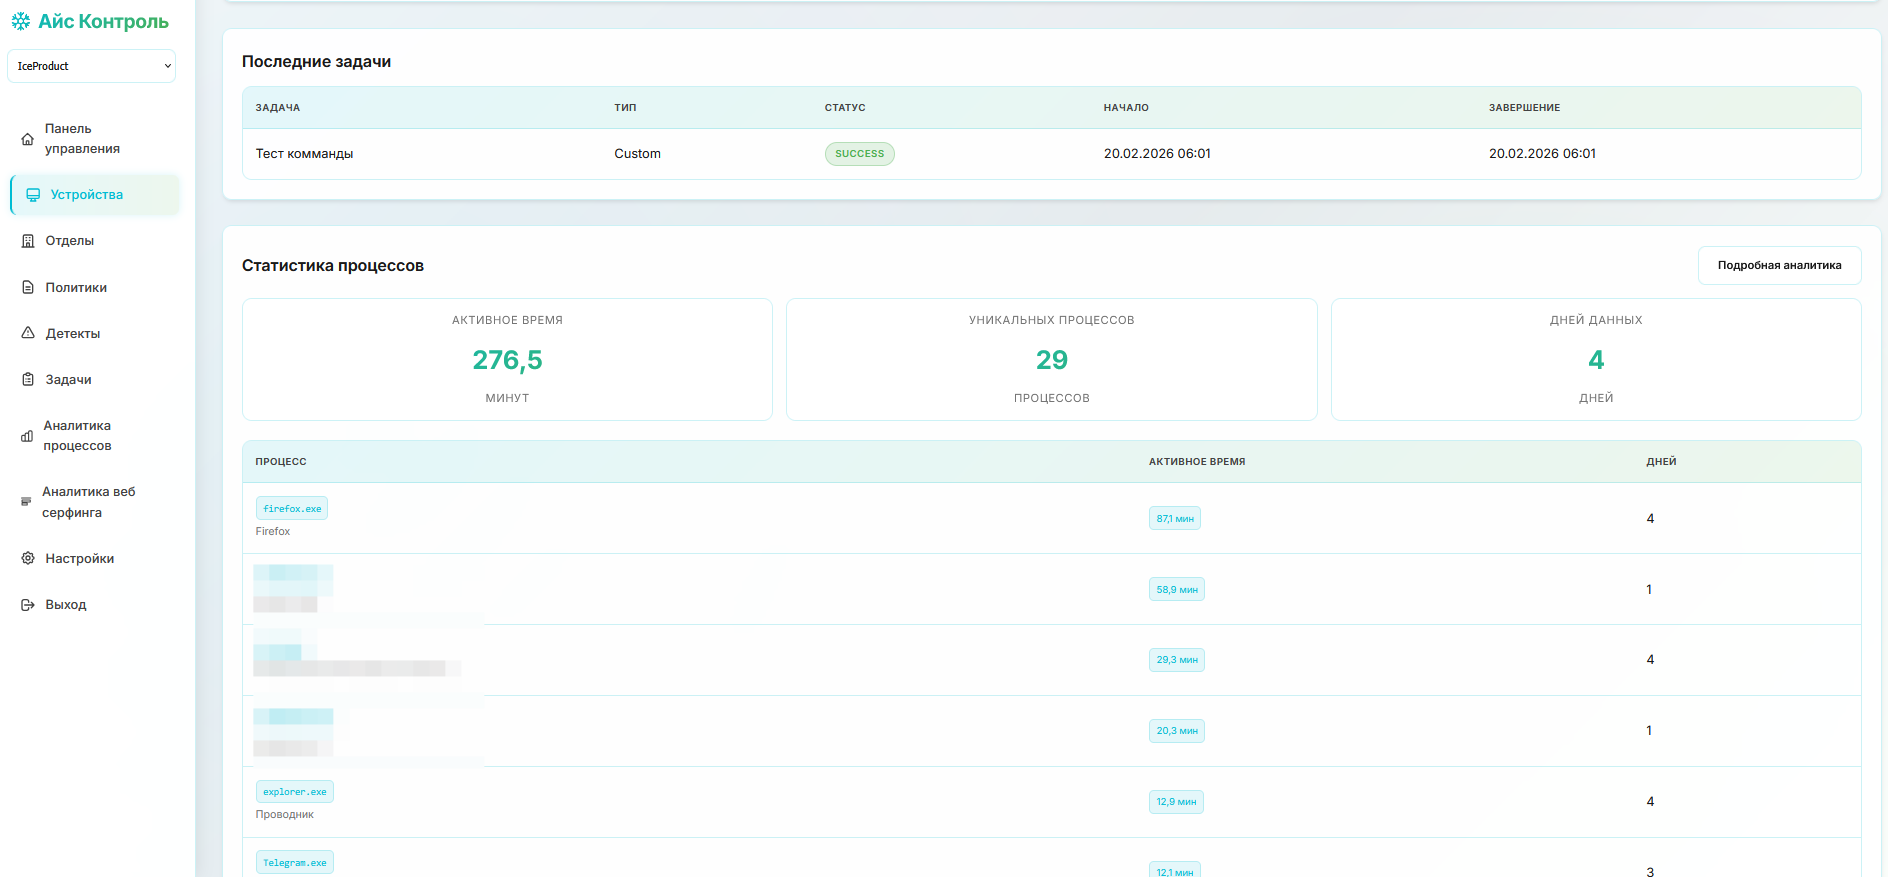Open Аналитика веб серфинга menu item
The height and width of the screenshot is (877, 1888).
(88, 502)
